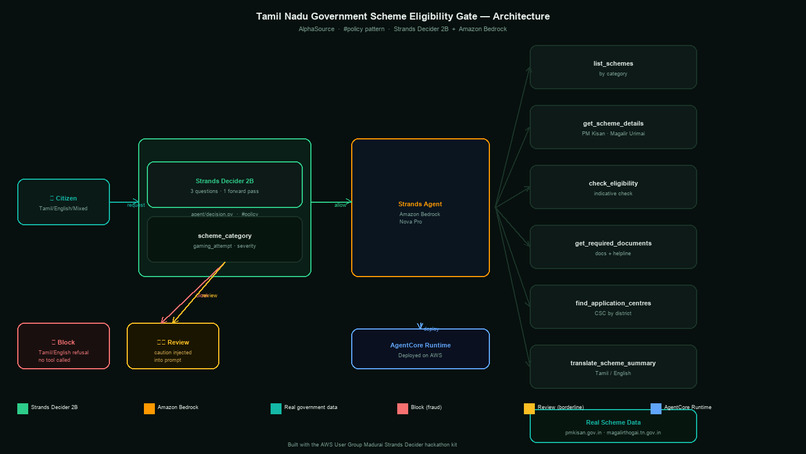Select the Strands Agent box

pos(420,208)
